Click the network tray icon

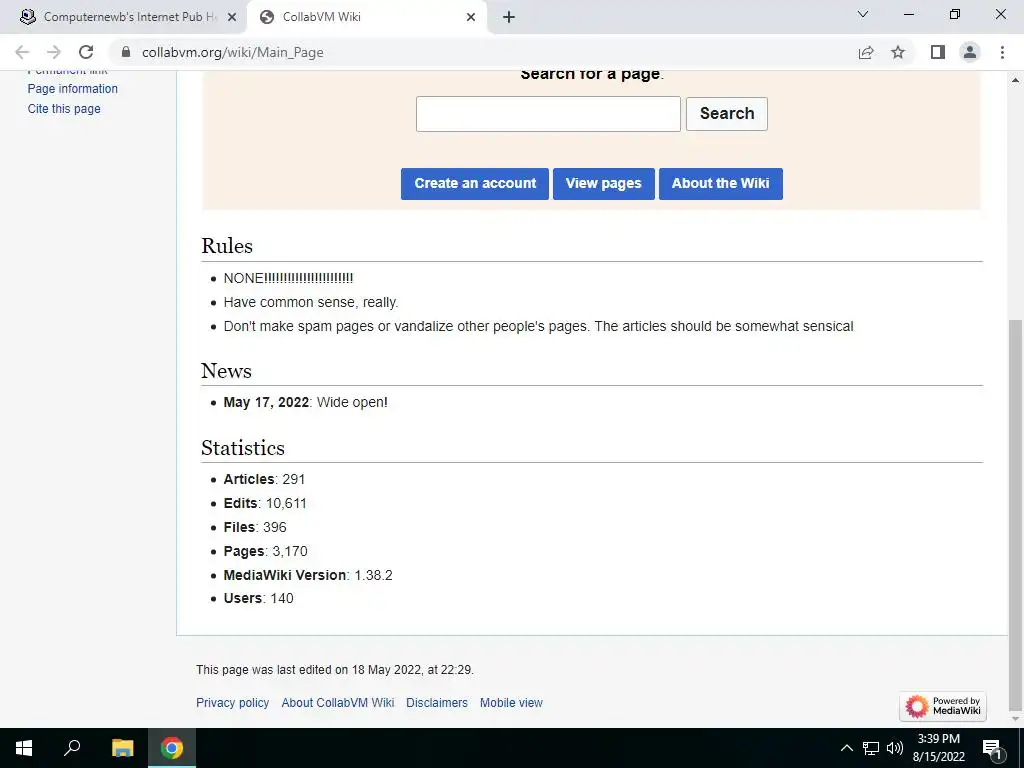(871, 748)
